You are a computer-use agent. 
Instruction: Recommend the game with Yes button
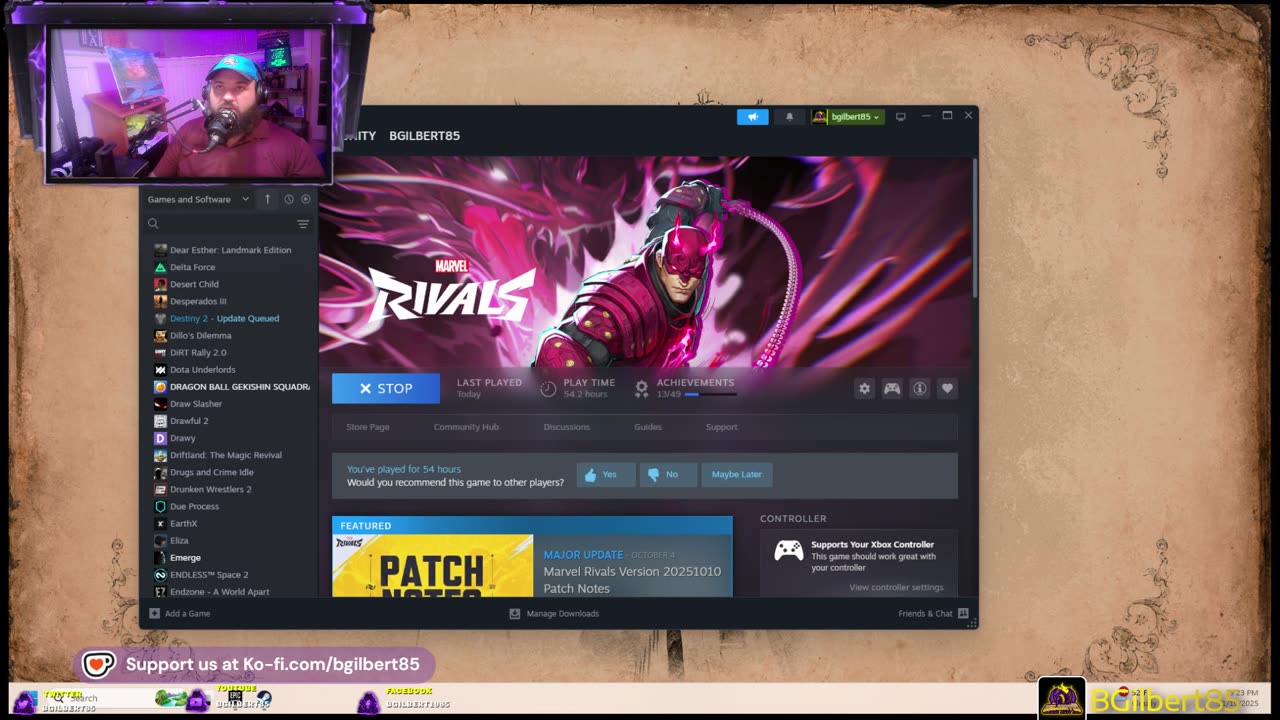pos(605,474)
